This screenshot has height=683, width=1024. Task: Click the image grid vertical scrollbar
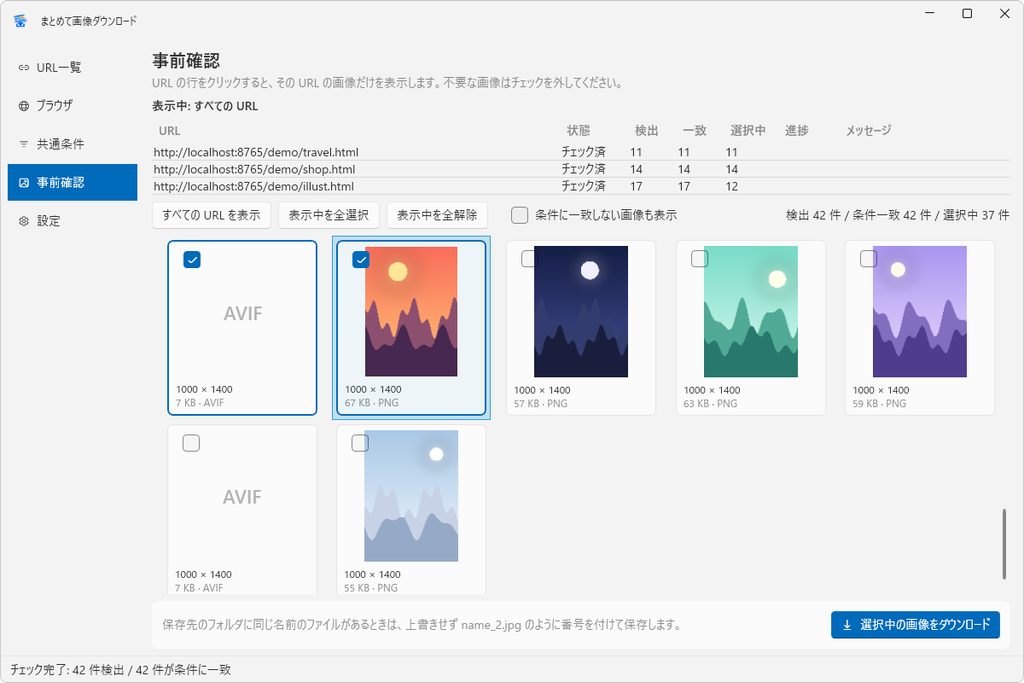pos(1004,544)
